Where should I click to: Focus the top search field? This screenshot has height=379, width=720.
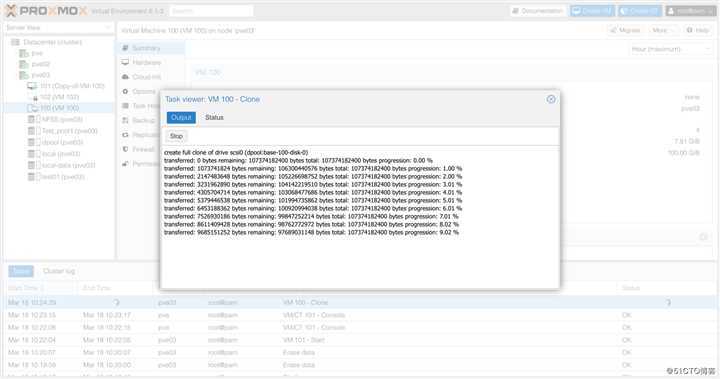point(211,11)
